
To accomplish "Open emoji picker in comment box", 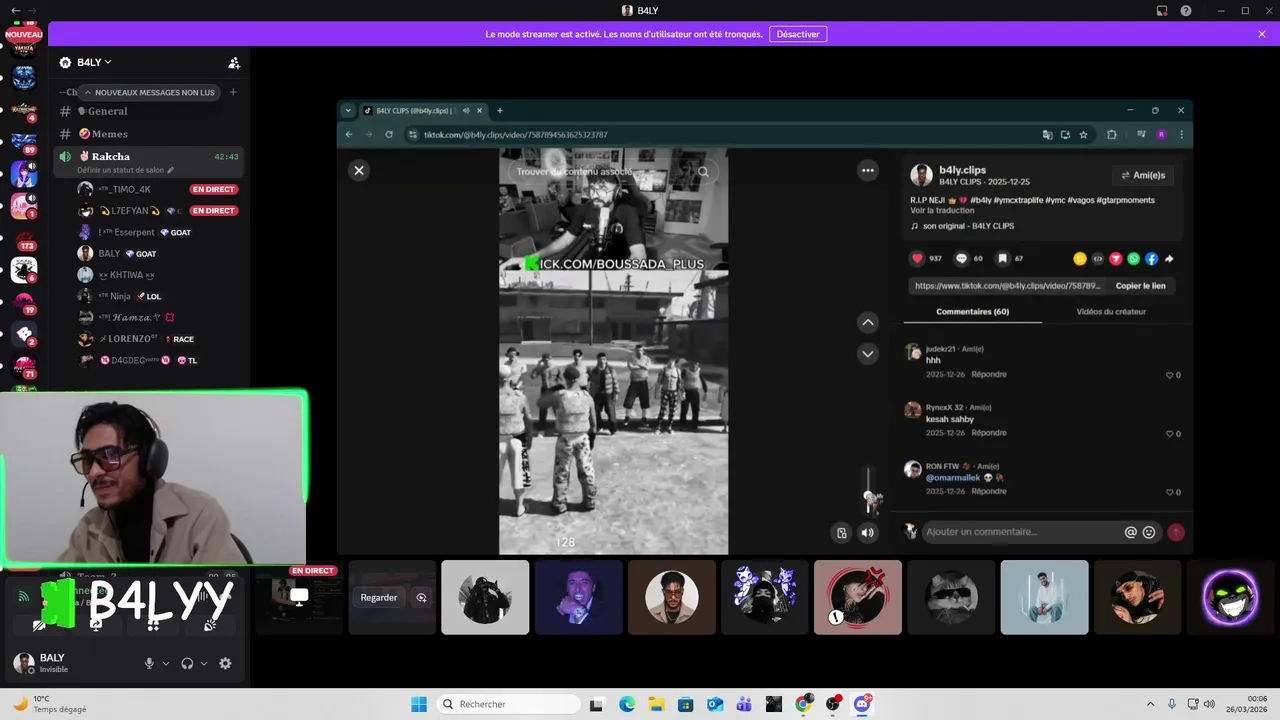I will 1149,532.
